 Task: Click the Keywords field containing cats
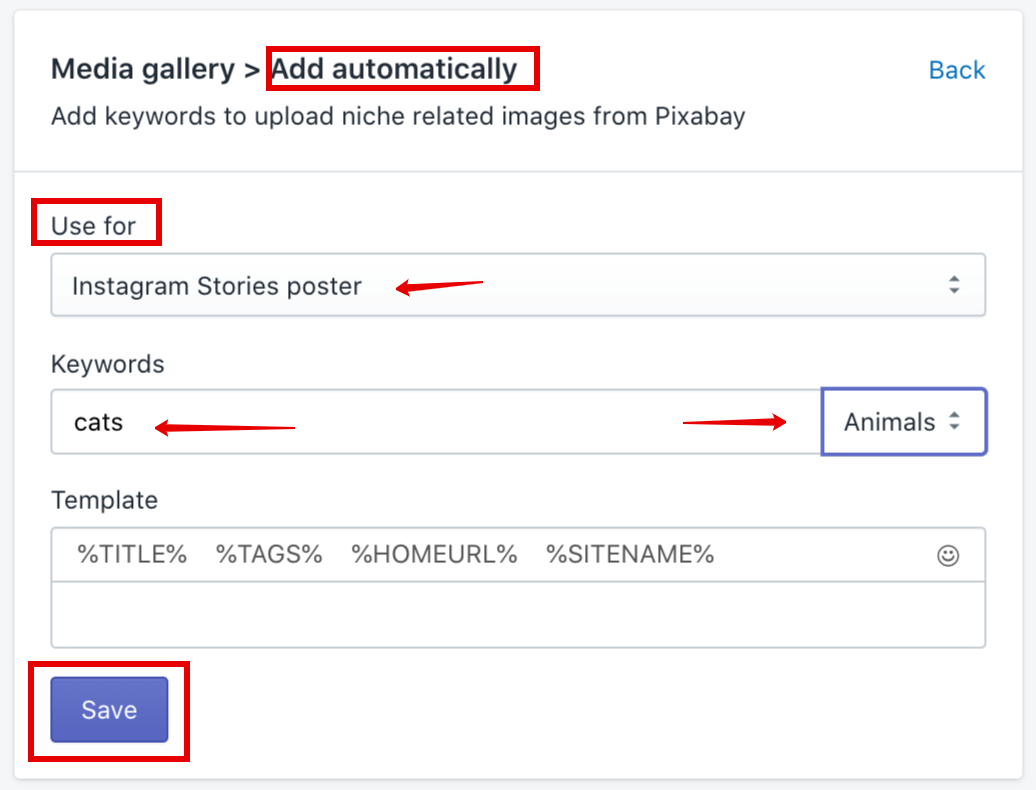click(436, 421)
